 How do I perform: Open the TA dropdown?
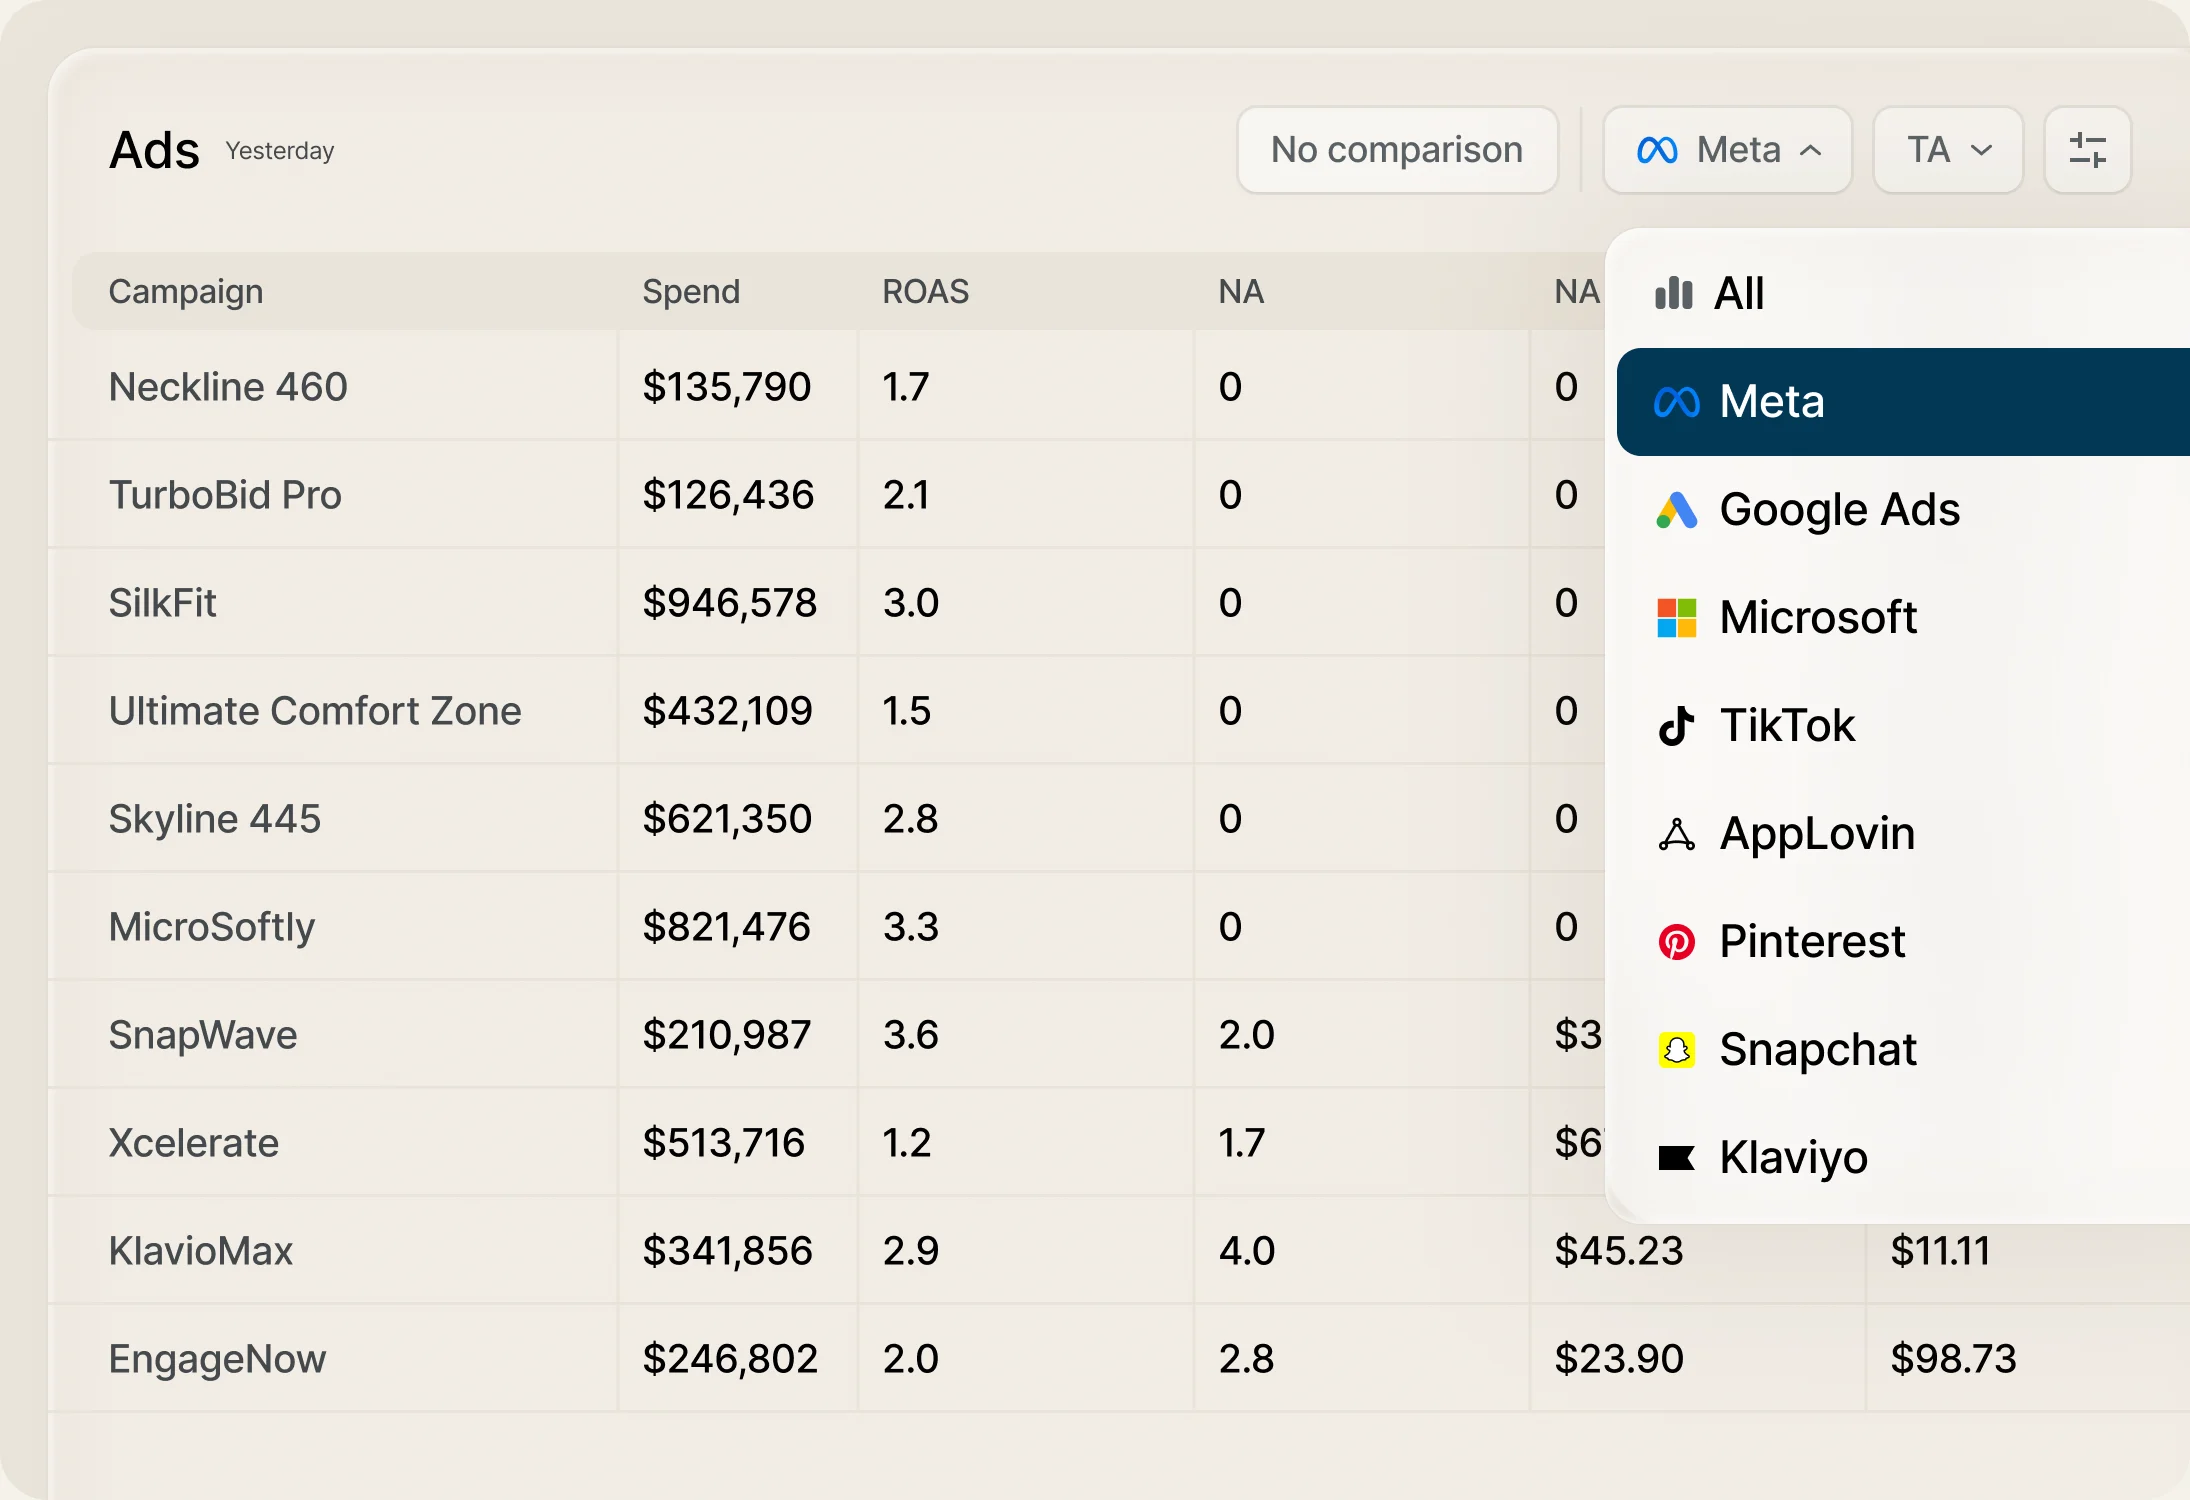coord(1948,150)
